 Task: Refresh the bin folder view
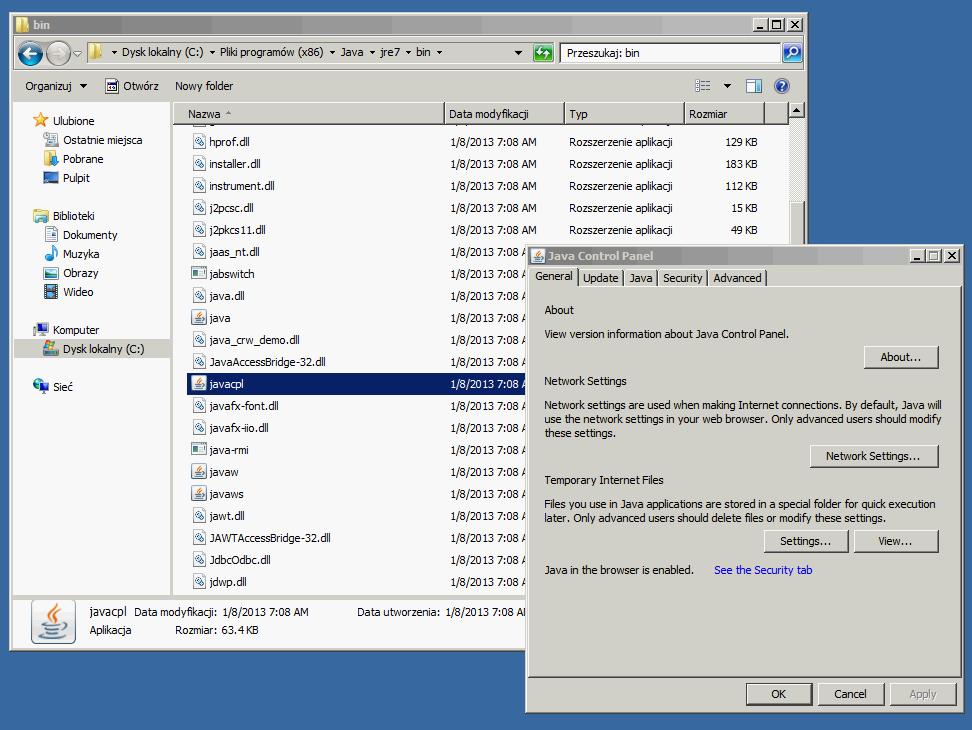tap(543, 53)
